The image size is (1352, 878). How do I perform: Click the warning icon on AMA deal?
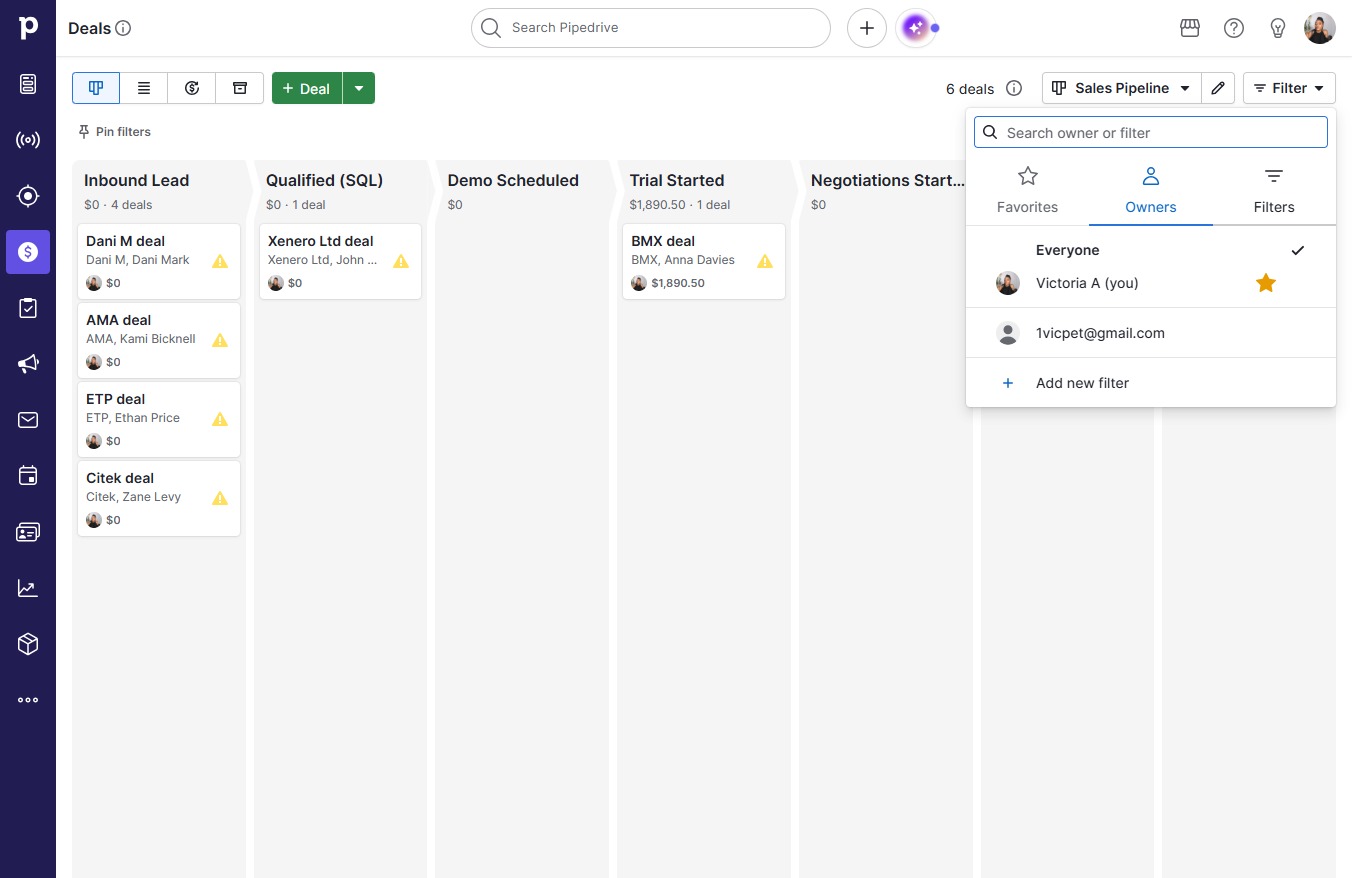point(220,340)
